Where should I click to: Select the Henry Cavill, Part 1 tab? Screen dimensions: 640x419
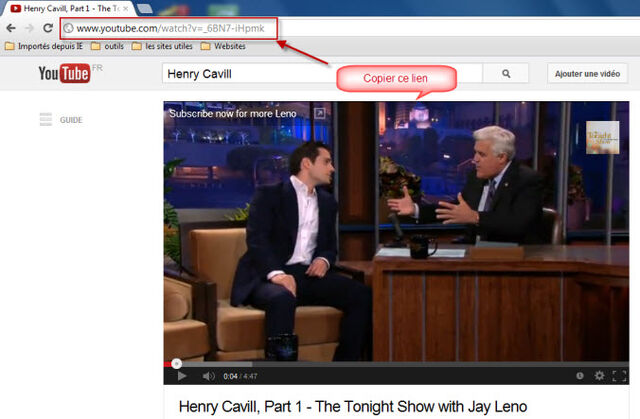(x=68, y=8)
